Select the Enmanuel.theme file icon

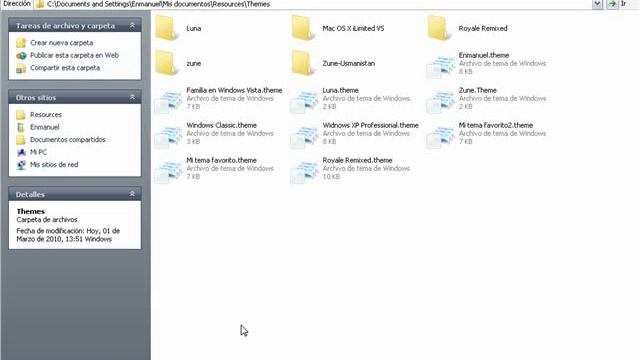[440, 67]
